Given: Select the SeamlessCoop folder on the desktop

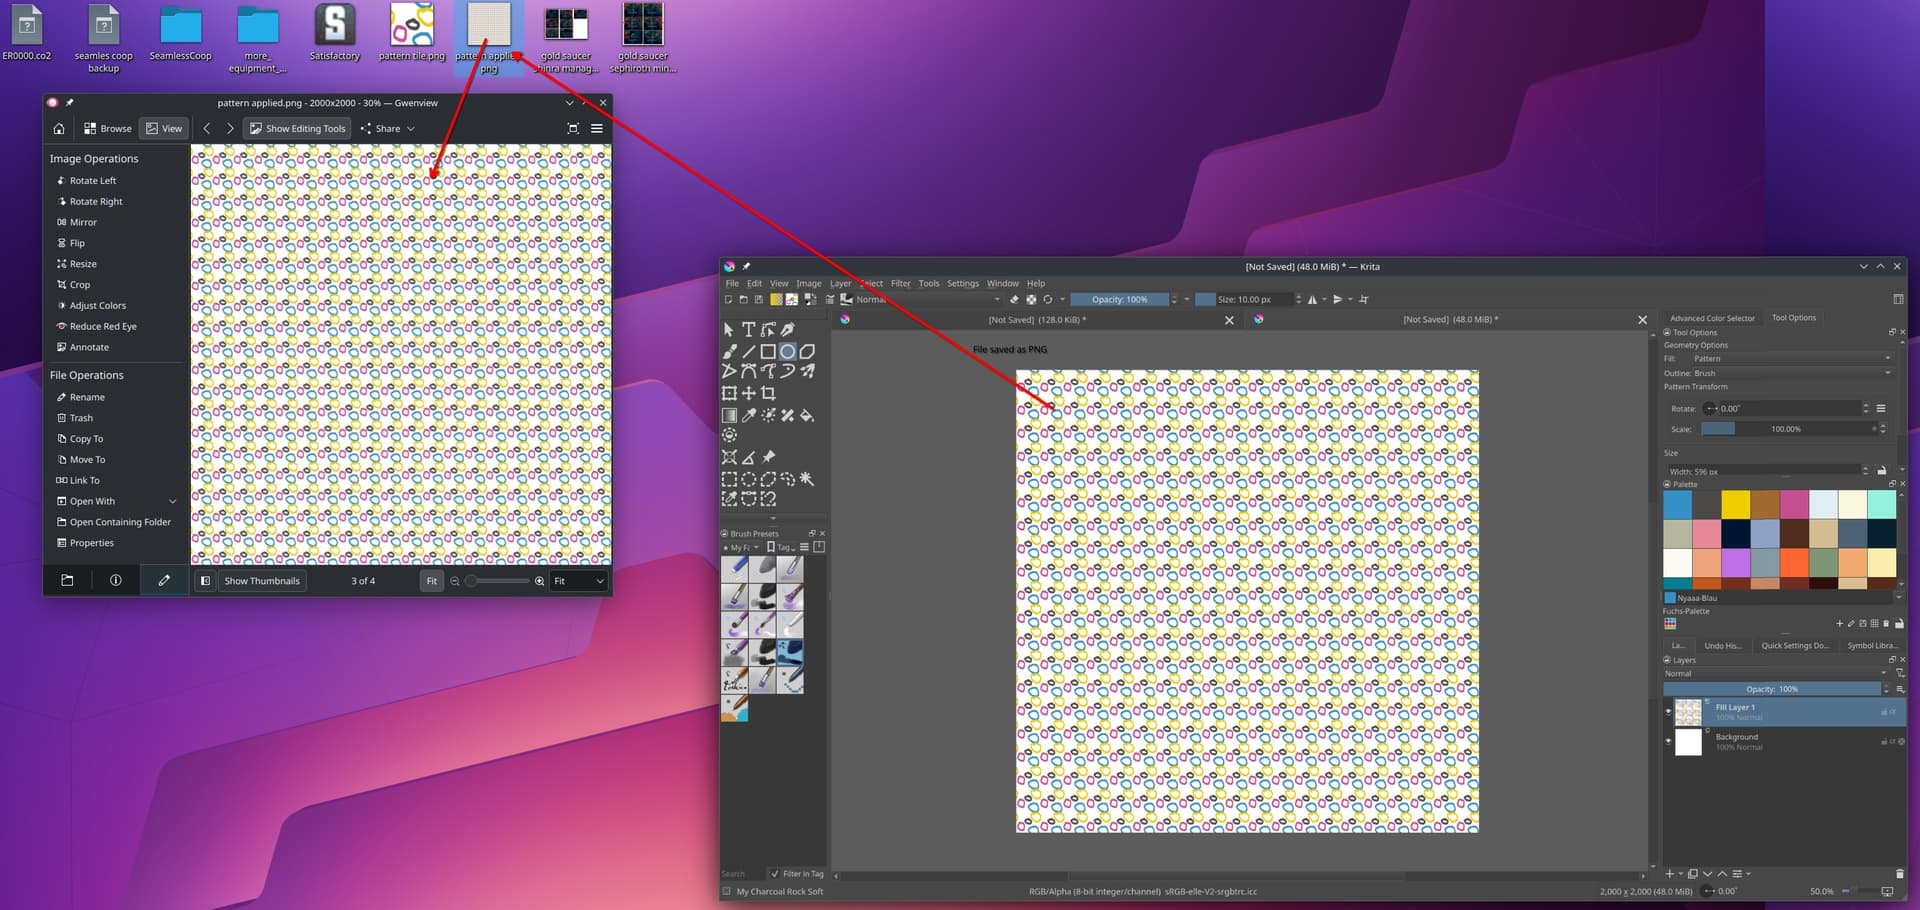Looking at the screenshot, I should (x=181, y=33).
